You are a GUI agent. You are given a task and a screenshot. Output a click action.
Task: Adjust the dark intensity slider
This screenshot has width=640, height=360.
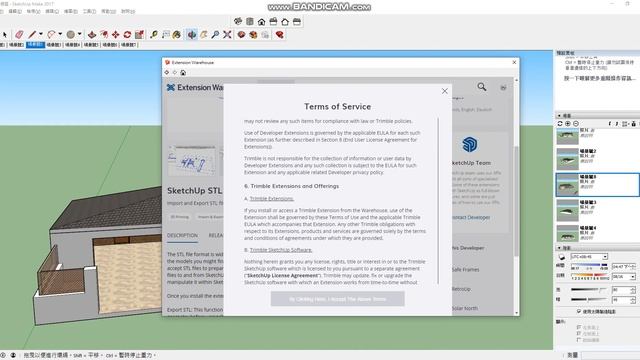589,300
